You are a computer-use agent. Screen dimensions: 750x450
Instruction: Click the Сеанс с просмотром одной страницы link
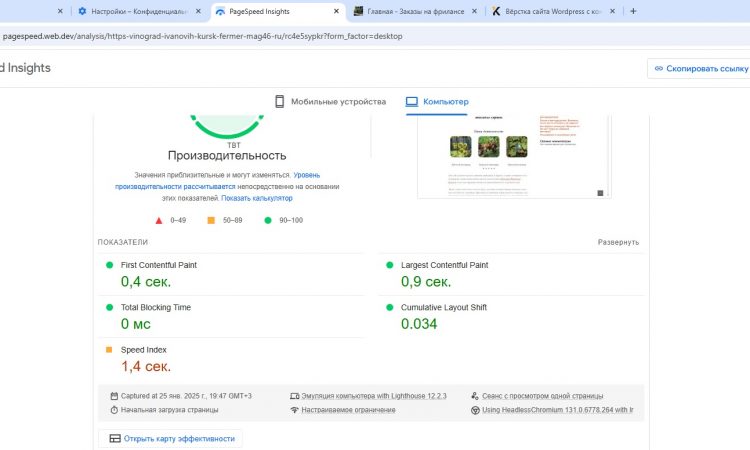coord(542,396)
